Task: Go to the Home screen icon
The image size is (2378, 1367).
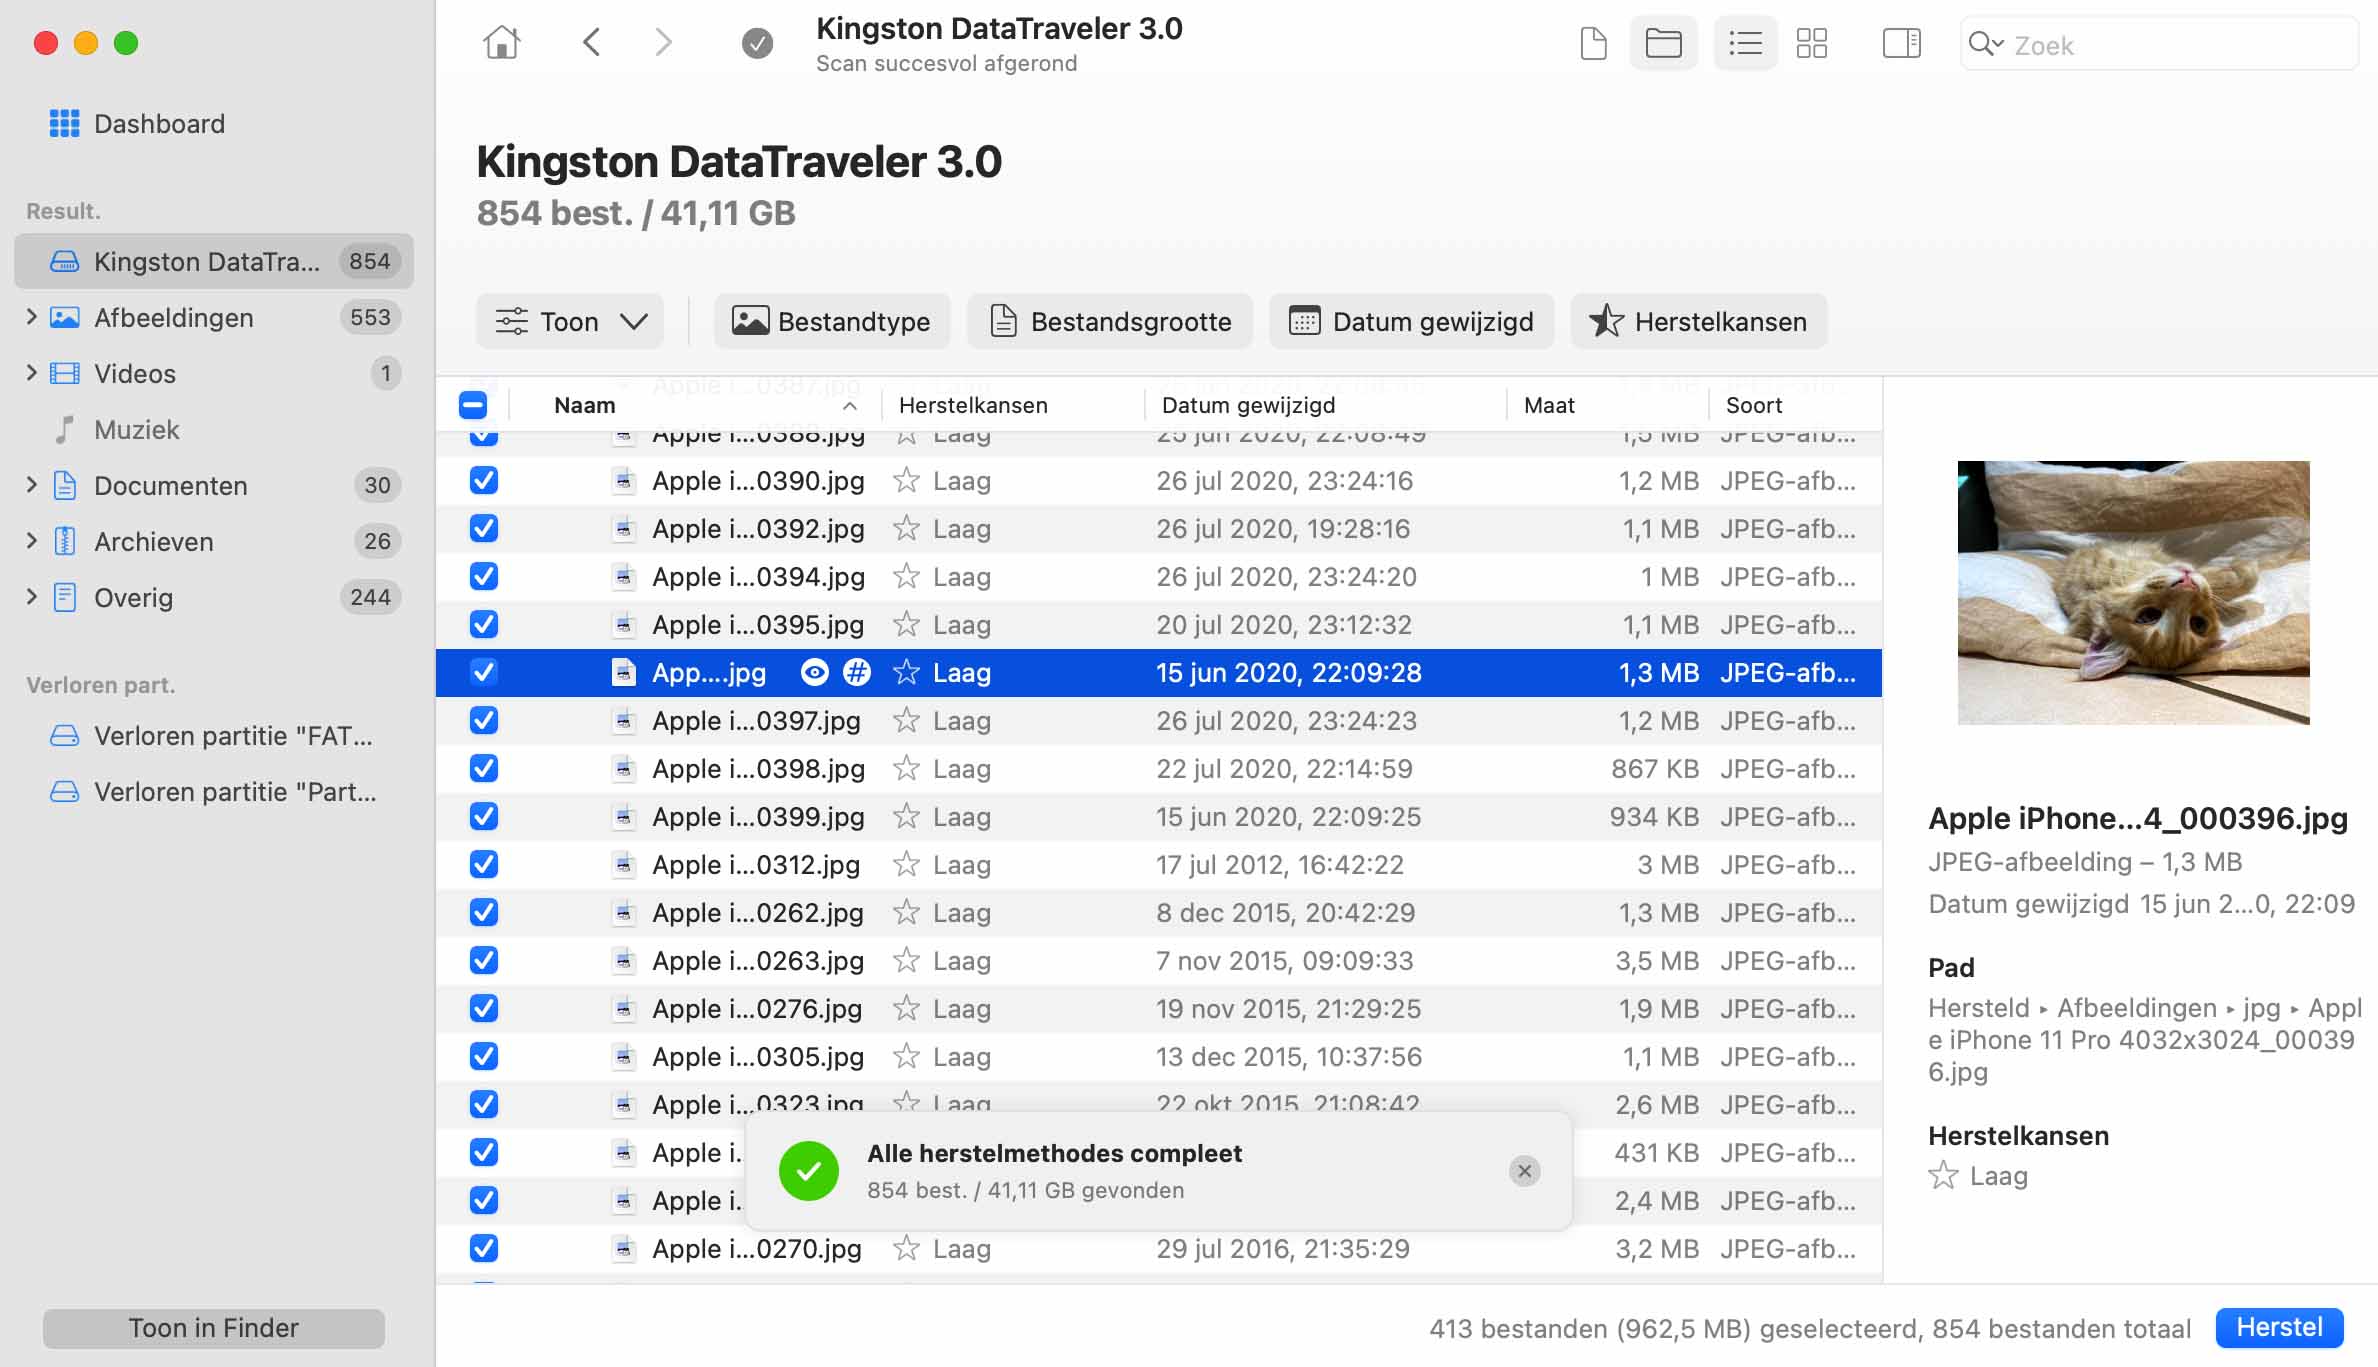Action: pos(502,43)
